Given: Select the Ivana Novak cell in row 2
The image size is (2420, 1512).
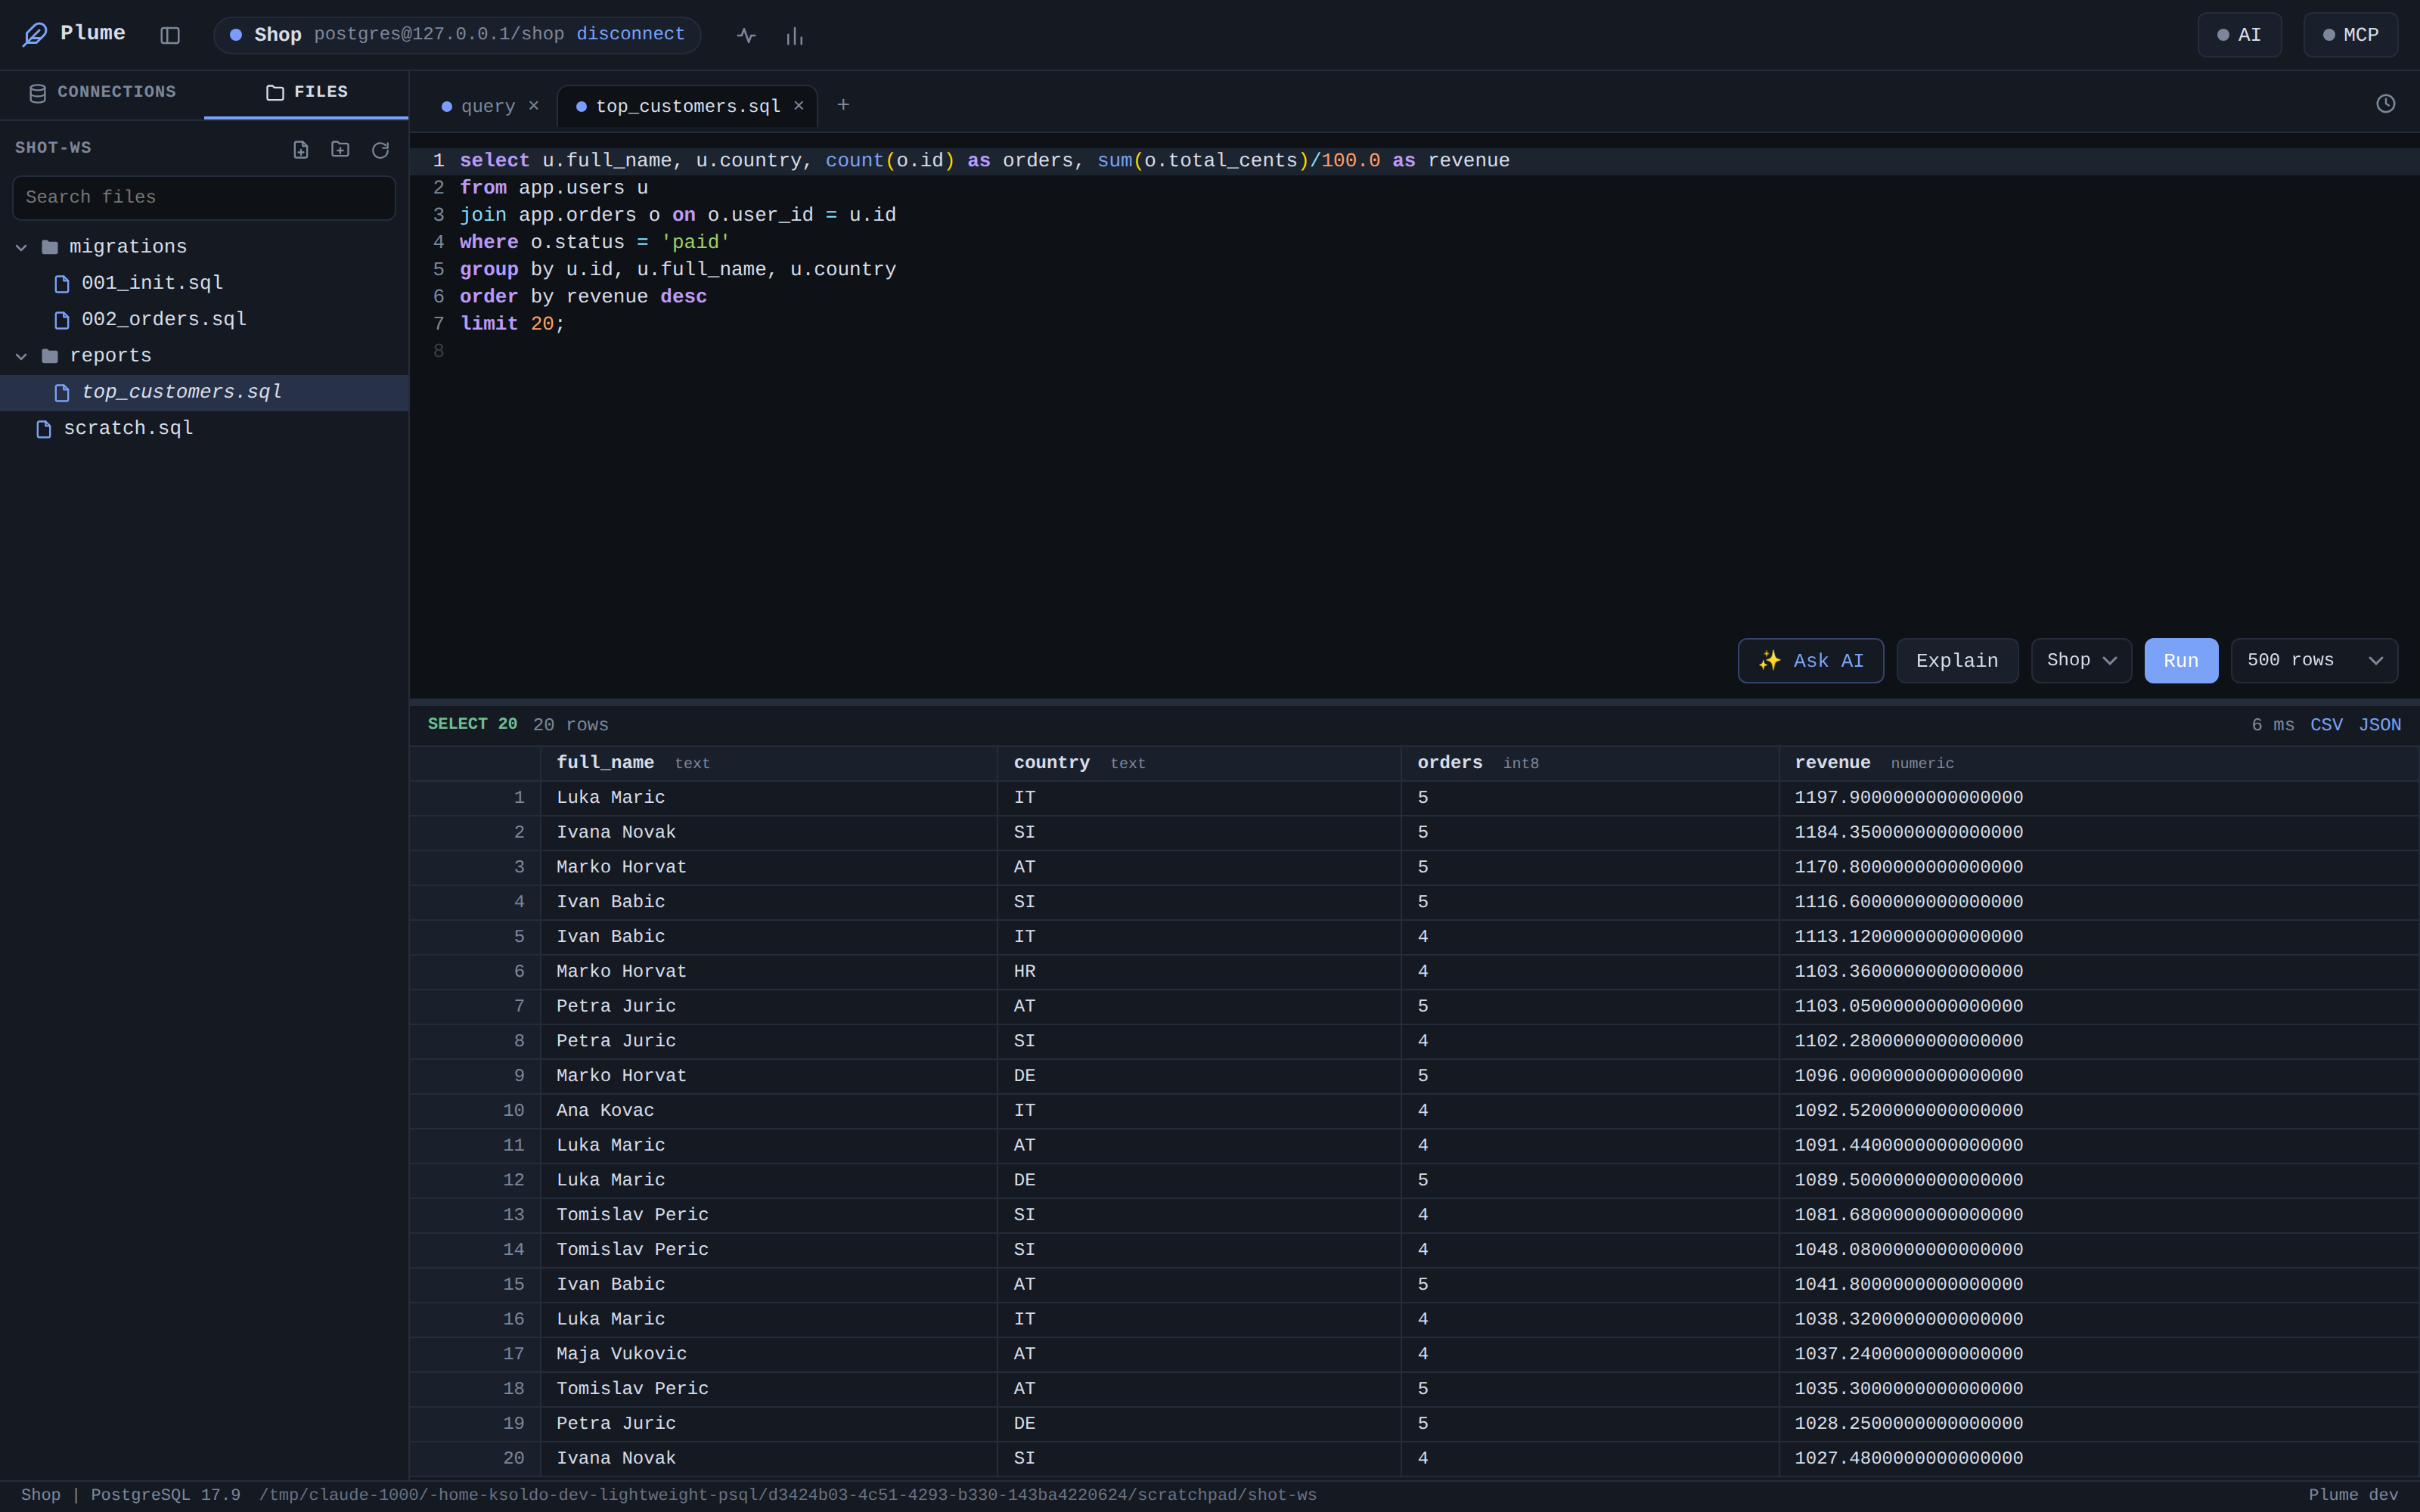Looking at the screenshot, I should coord(768,833).
